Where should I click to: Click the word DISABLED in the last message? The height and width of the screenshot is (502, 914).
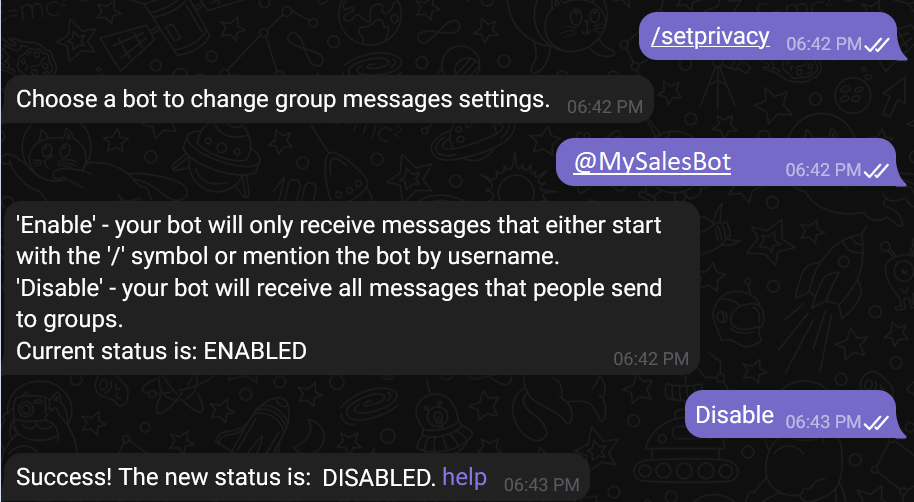pyautogui.click(x=378, y=477)
